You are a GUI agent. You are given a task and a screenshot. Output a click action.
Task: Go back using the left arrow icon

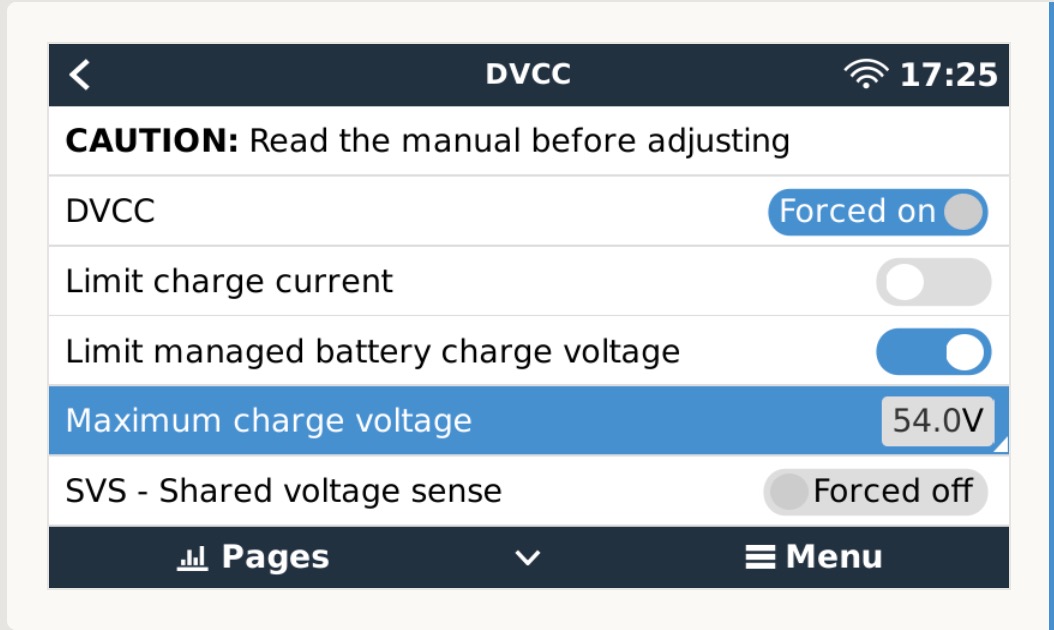pos(80,75)
